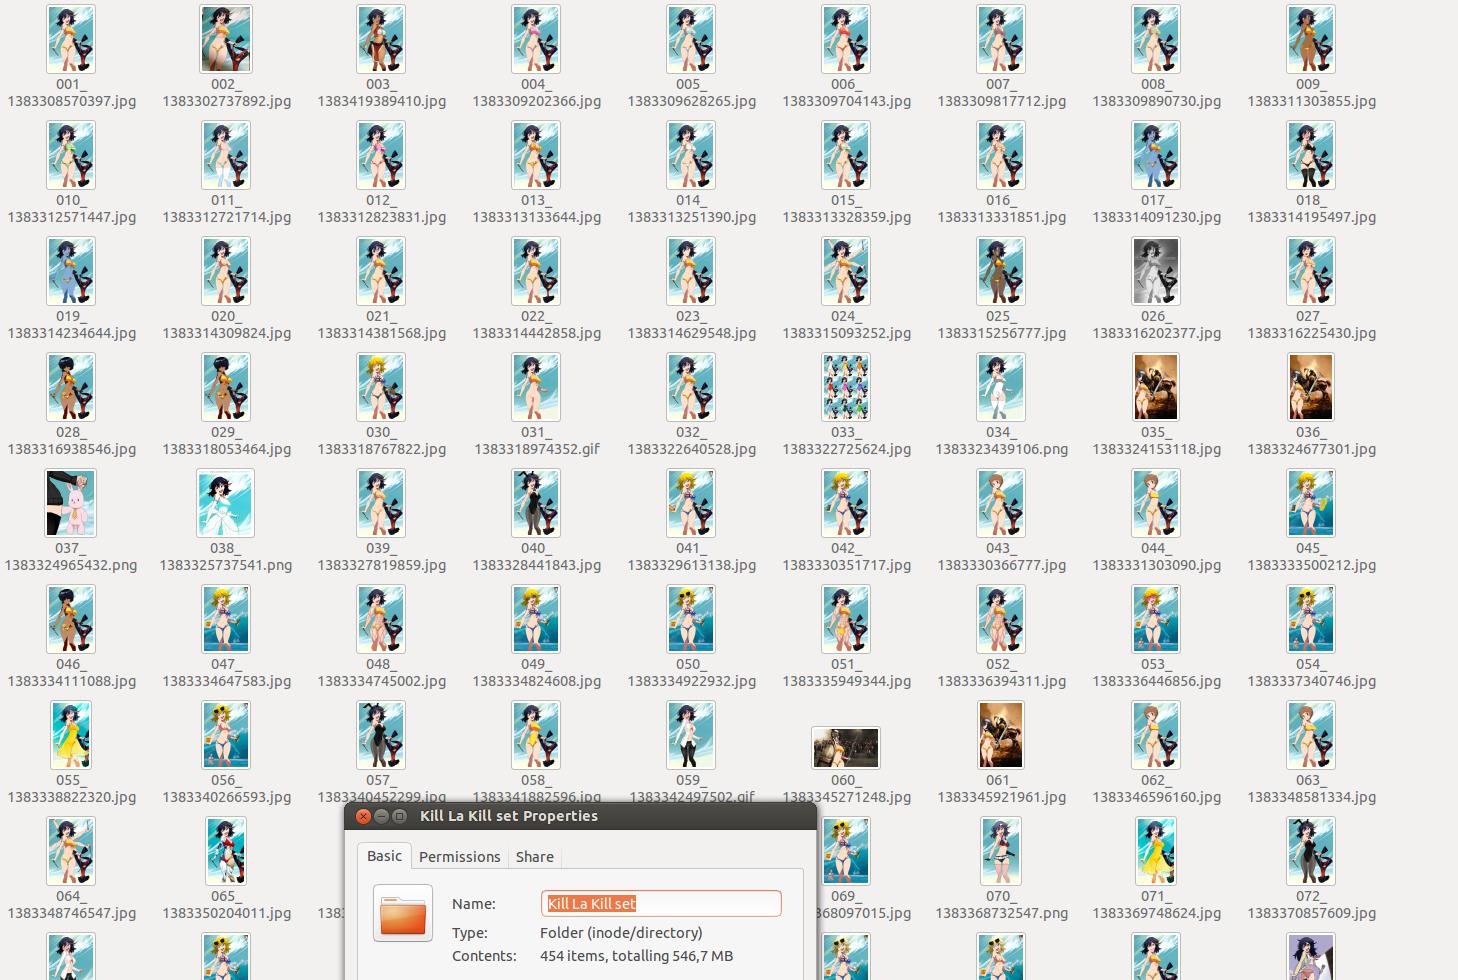Screen dimensions: 1458x980
Task: Select animated file 031_1383318974352.gif
Action: click(x=536, y=387)
